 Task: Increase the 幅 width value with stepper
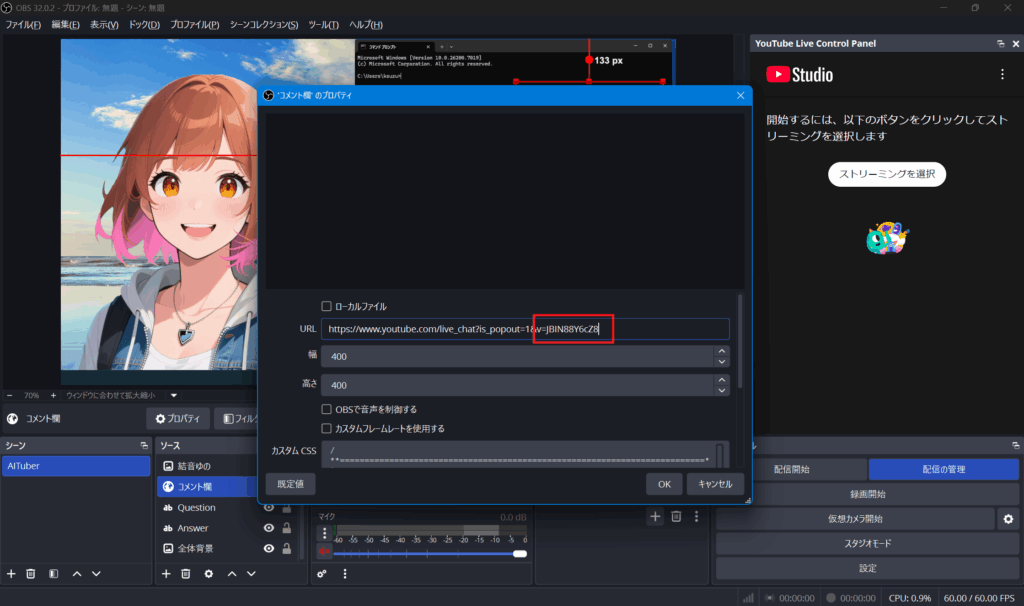click(x=722, y=351)
